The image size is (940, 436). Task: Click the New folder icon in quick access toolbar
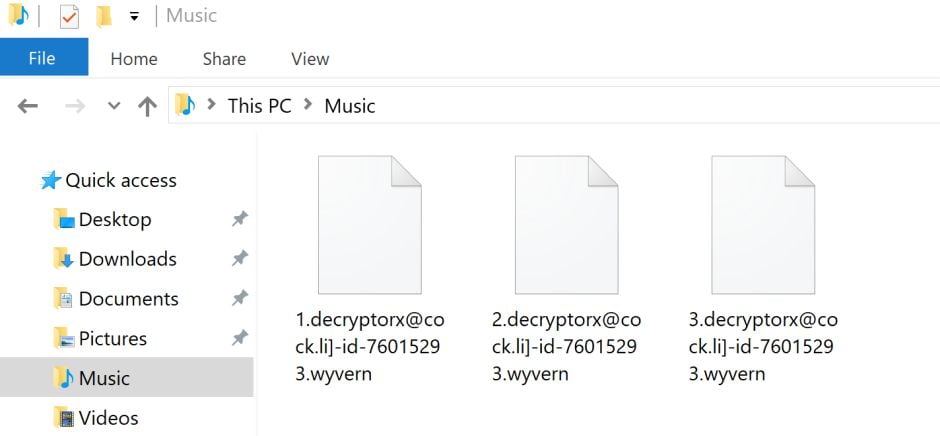(x=104, y=16)
